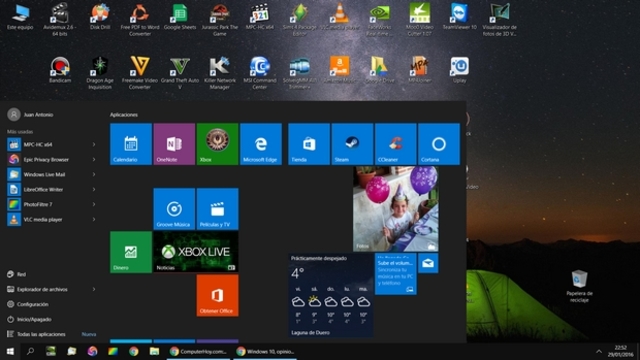The image size is (640, 360).
Task: Open the small Mail tile
Action: [x=428, y=263]
